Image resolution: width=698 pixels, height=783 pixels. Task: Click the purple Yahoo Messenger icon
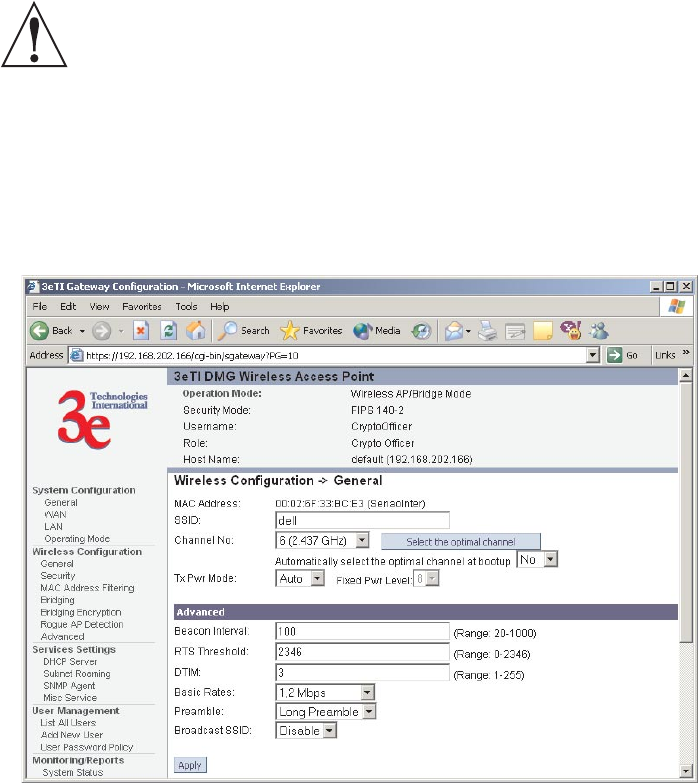pos(571,331)
